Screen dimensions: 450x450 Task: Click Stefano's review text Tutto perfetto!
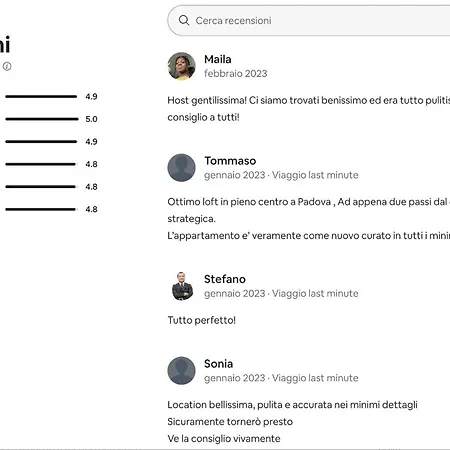coord(202,320)
